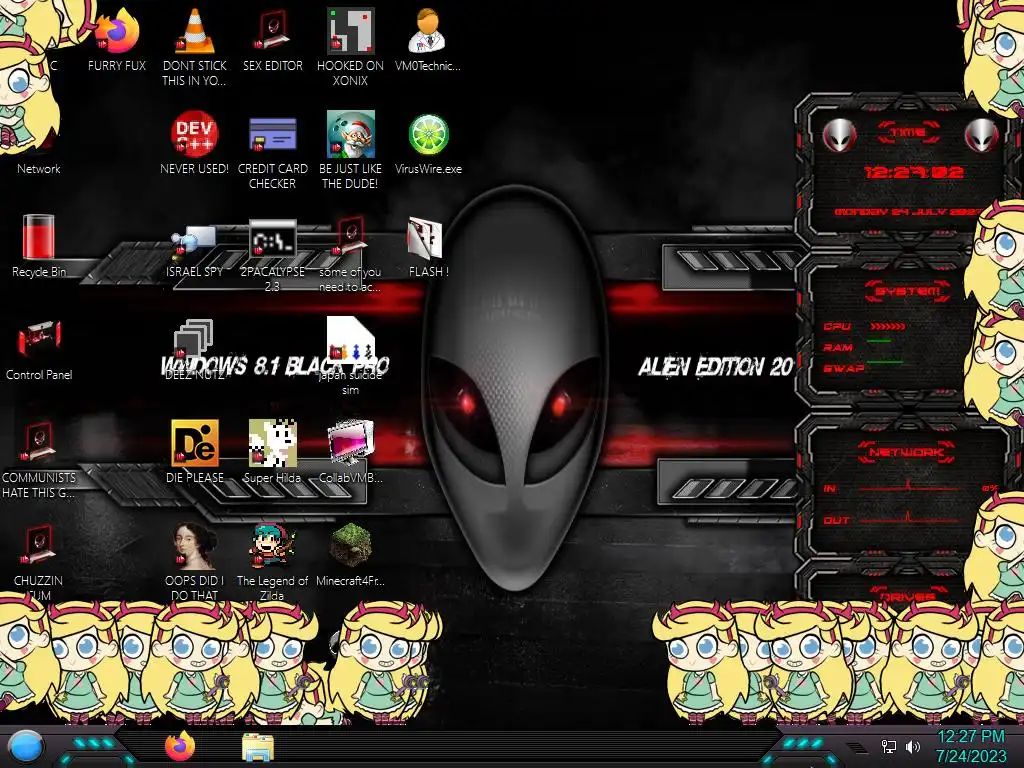Open the OOPS DID I DO THAT portrait icon
The height and width of the screenshot is (768, 1024).
pyautogui.click(x=195, y=545)
